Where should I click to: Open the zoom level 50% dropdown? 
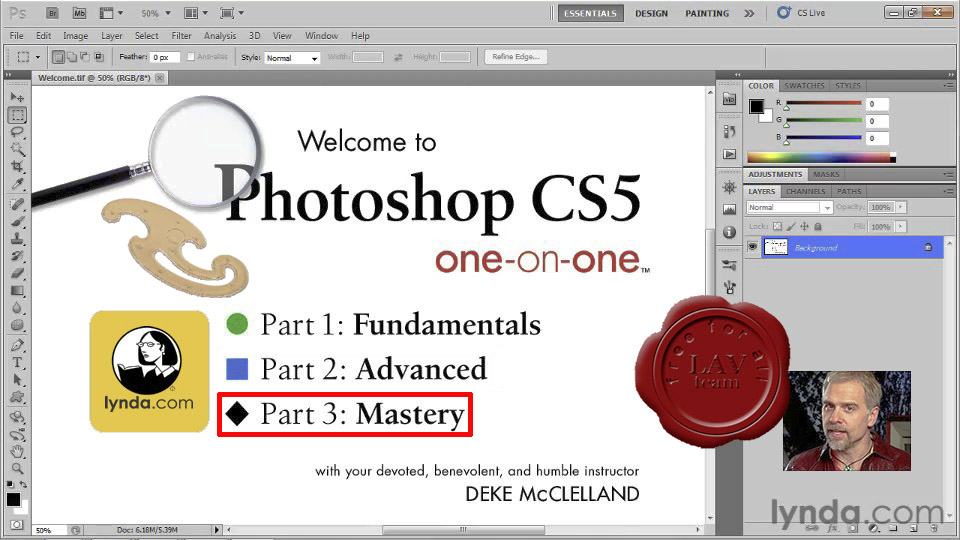point(156,13)
